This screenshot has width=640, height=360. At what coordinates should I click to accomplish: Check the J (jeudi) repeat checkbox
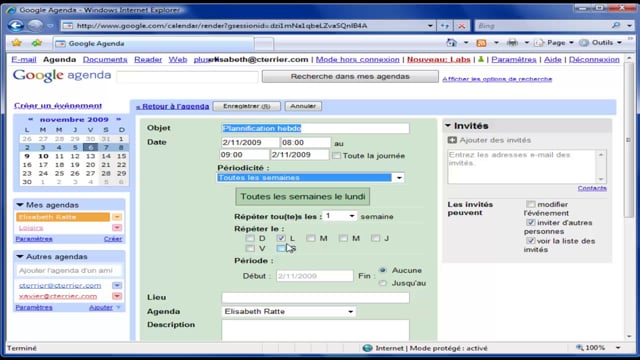tap(376, 238)
